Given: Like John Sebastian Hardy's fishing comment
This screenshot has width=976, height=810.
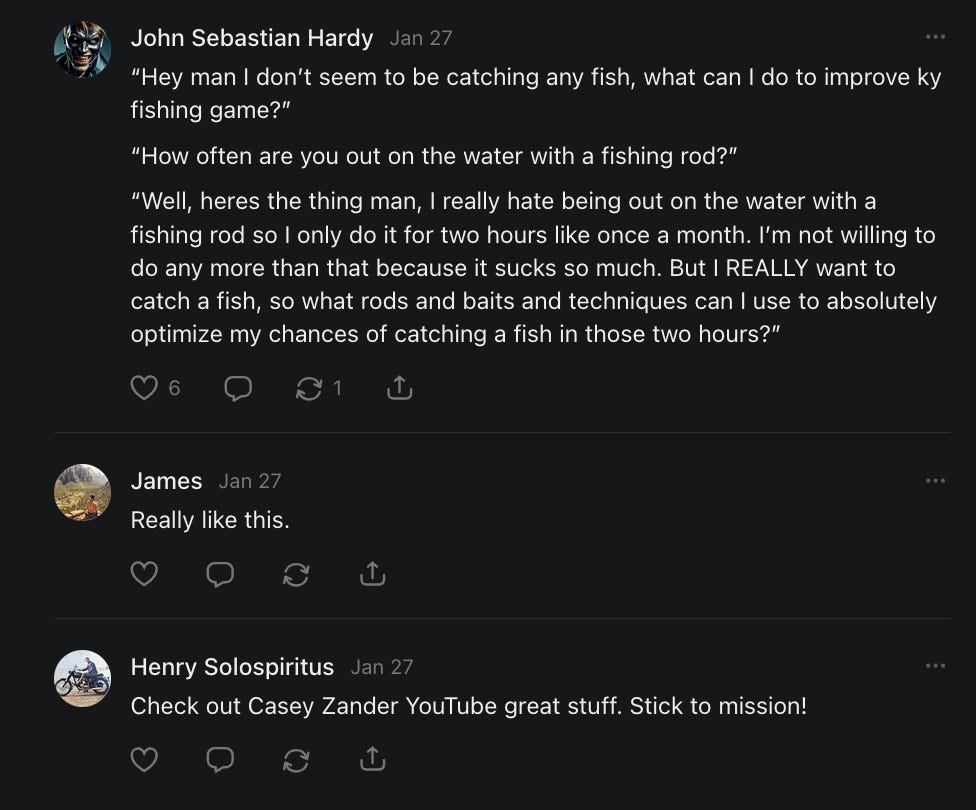Looking at the screenshot, I should pyautogui.click(x=145, y=388).
